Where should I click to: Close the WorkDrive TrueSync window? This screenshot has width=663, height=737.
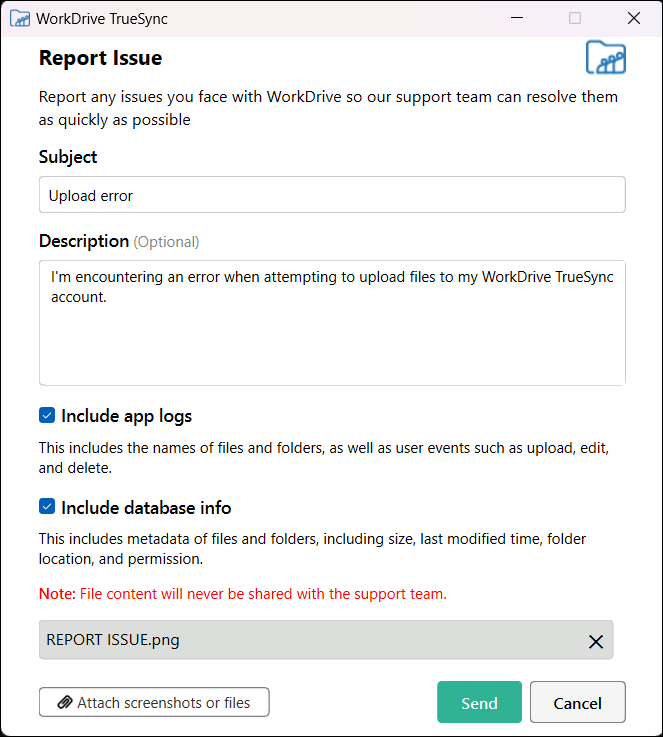click(634, 18)
